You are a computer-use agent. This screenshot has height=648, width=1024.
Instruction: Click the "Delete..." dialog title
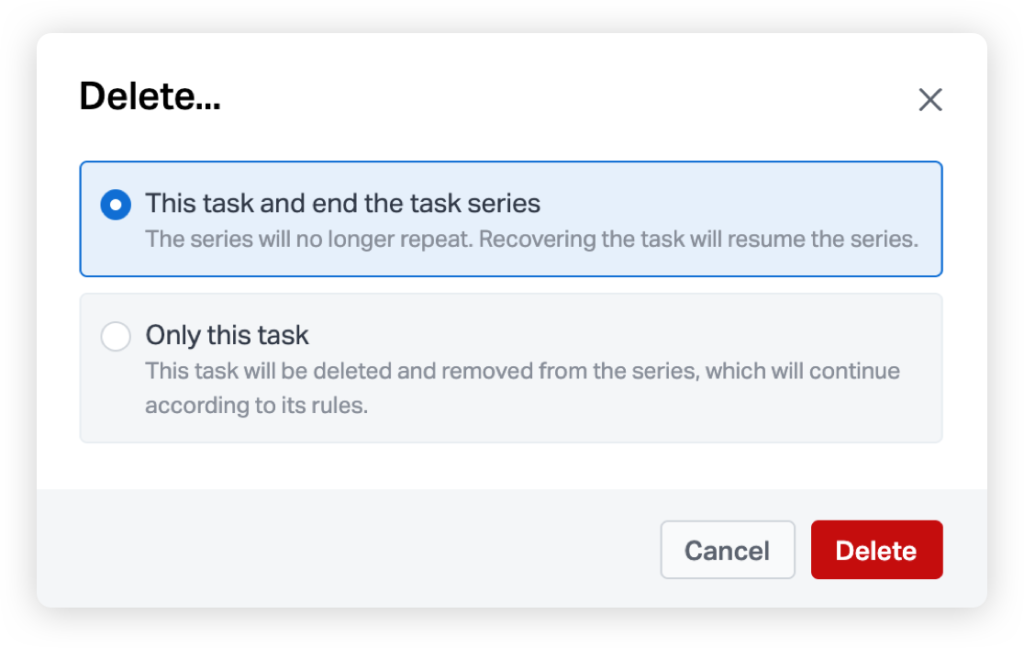click(150, 96)
